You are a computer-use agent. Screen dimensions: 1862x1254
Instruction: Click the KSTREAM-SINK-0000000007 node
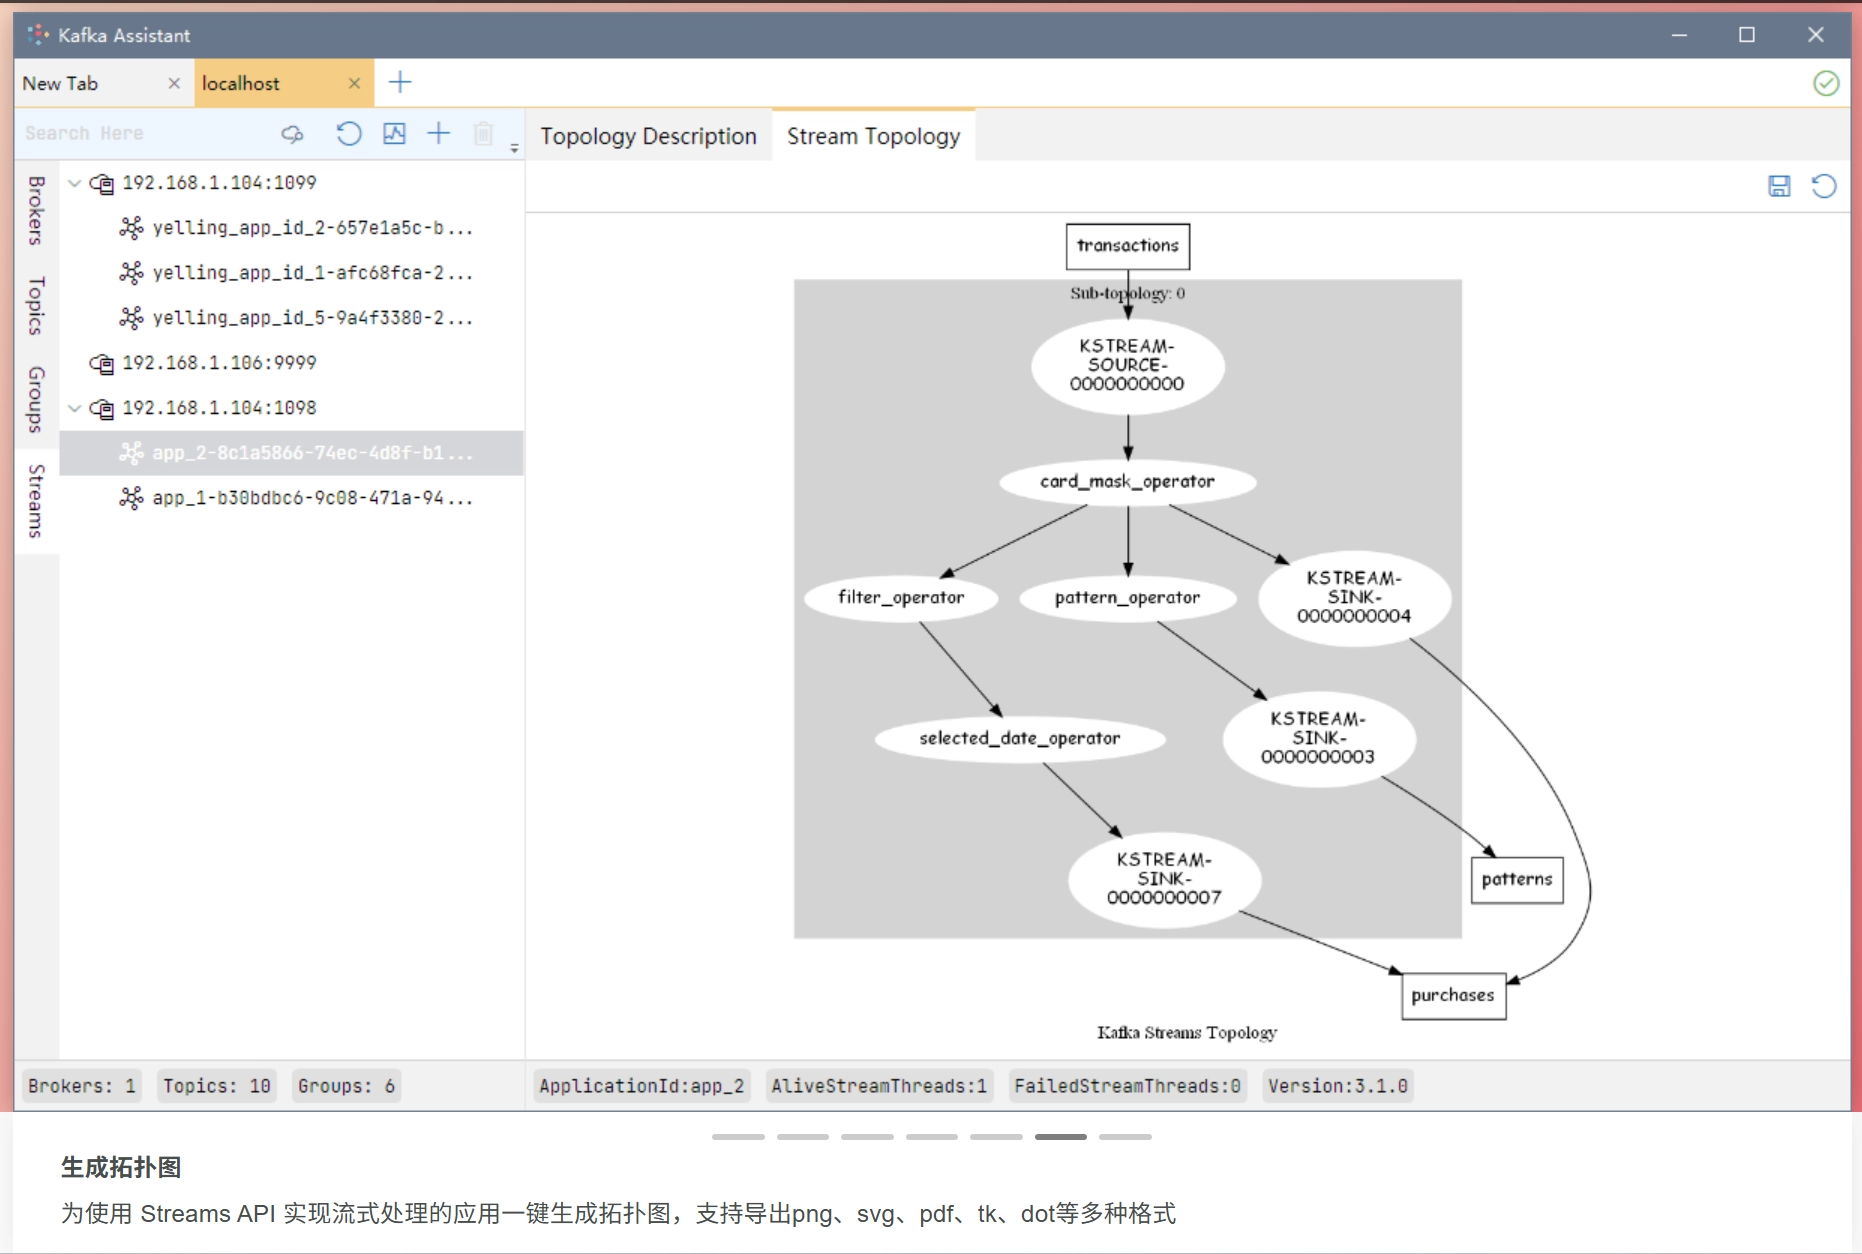coord(1165,880)
